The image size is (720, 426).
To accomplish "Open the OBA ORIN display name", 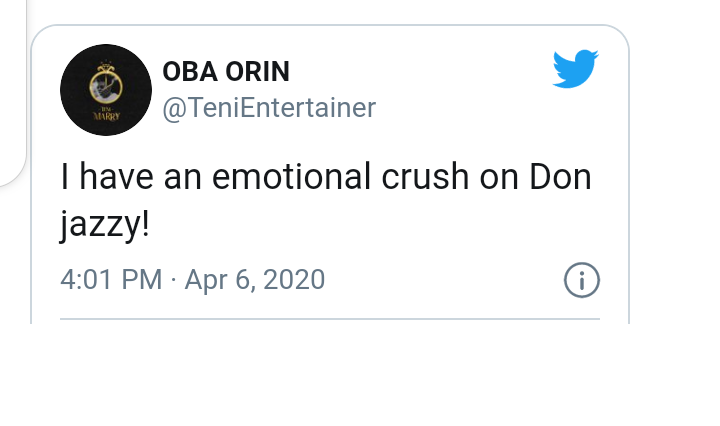I will tap(226, 72).
